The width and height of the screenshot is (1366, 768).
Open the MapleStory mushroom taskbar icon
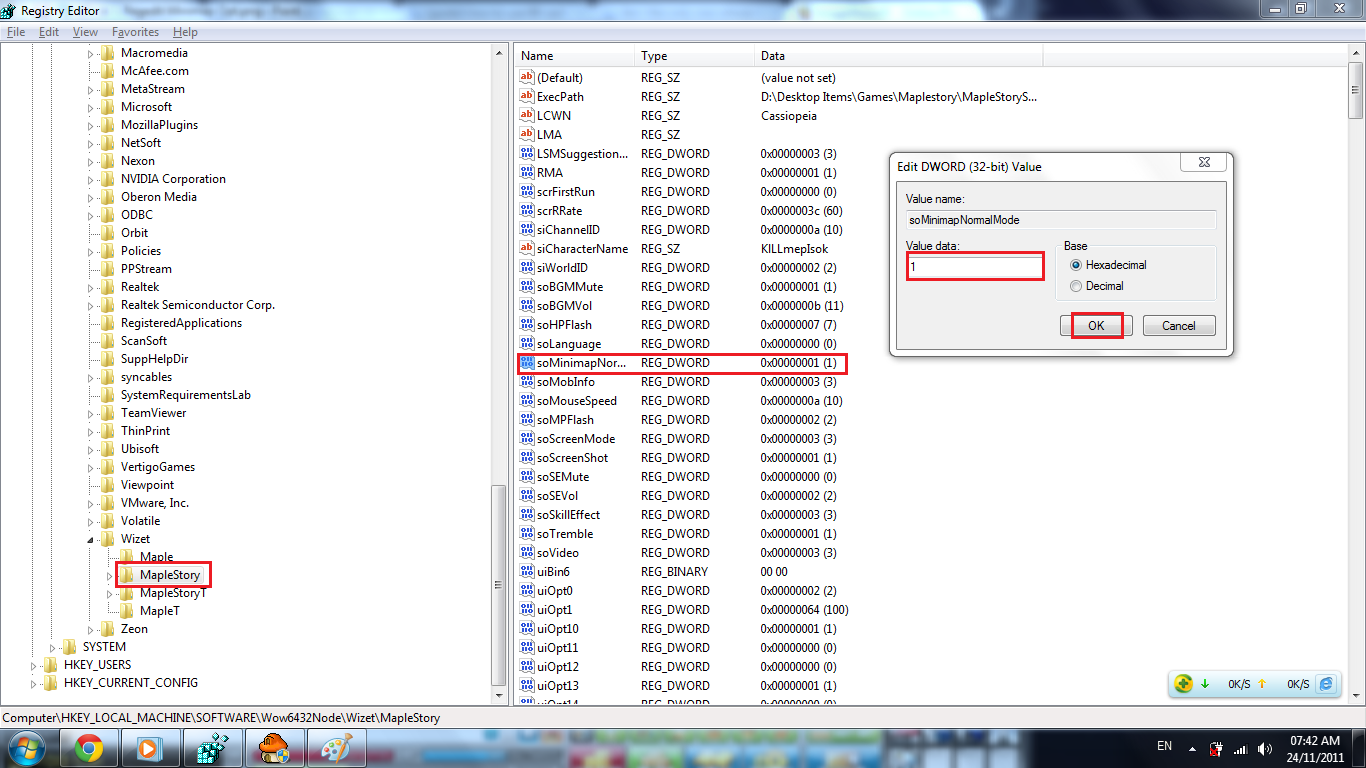[273, 748]
